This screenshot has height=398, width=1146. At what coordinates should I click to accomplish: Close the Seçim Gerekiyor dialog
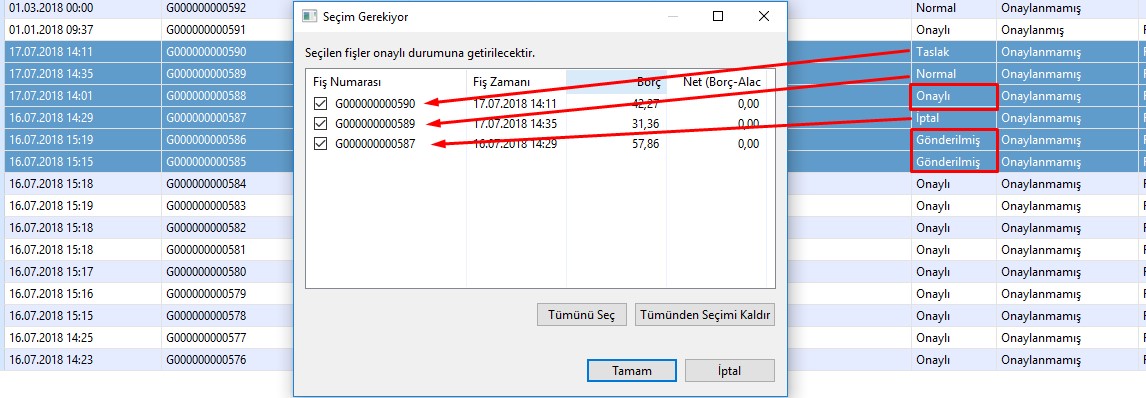pyautogui.click(x=763, y=16)
